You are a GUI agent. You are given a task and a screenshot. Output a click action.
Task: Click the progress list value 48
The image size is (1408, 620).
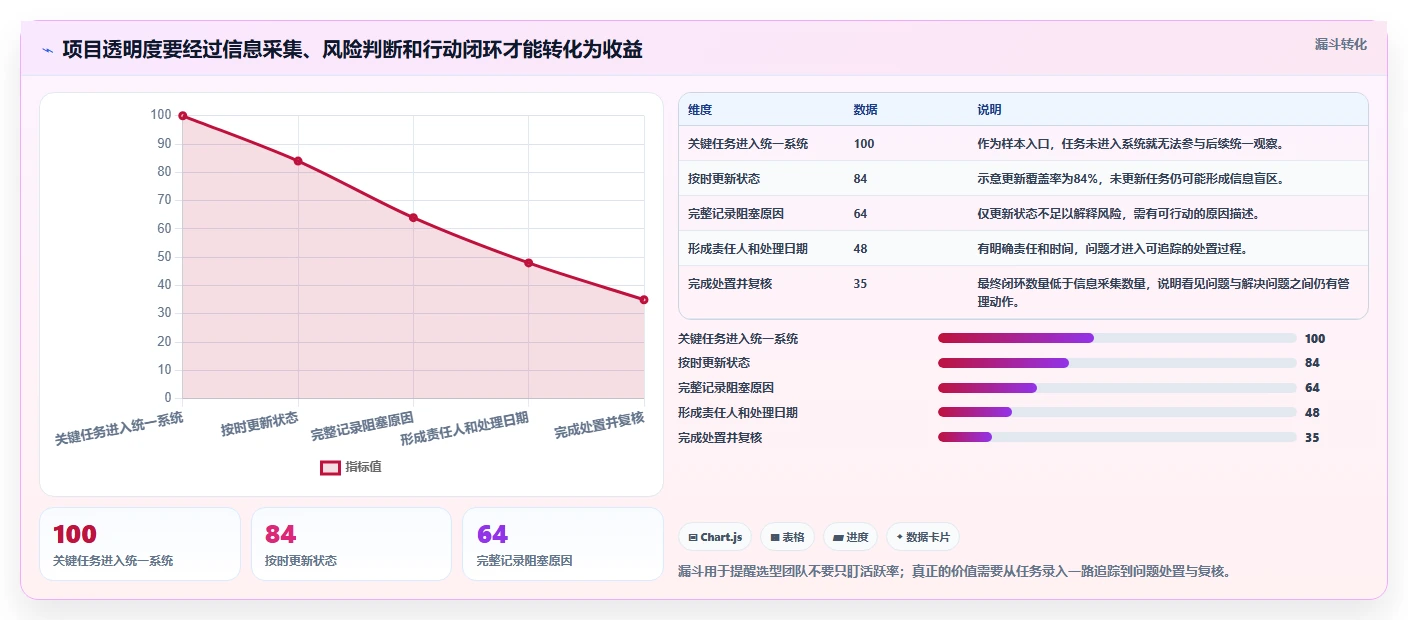click(1312, 412)
